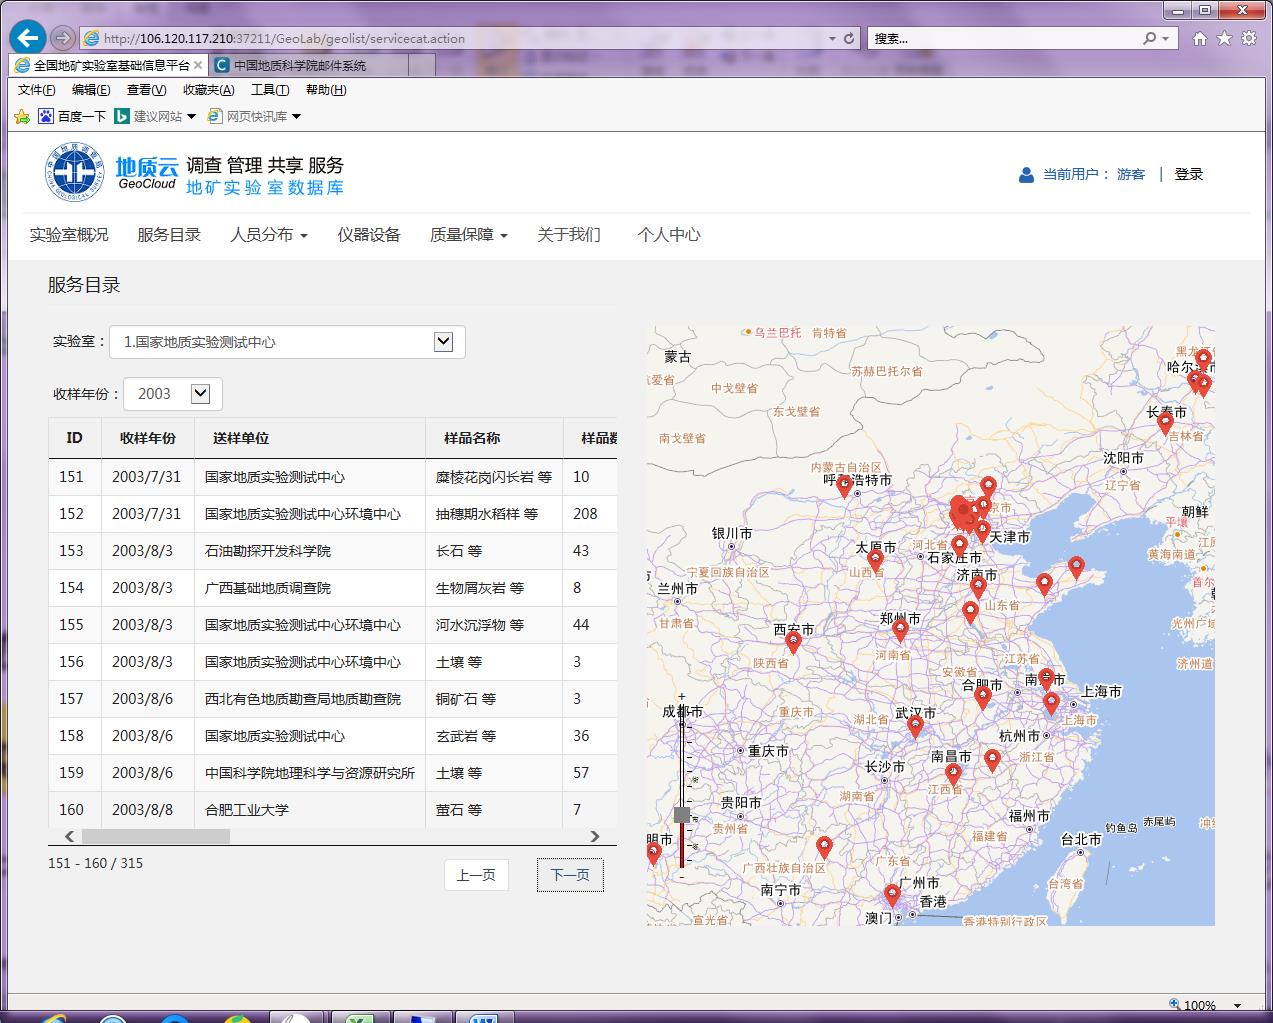
Task: Open the browser home page icon
Action: click(x=1199, y=38)
